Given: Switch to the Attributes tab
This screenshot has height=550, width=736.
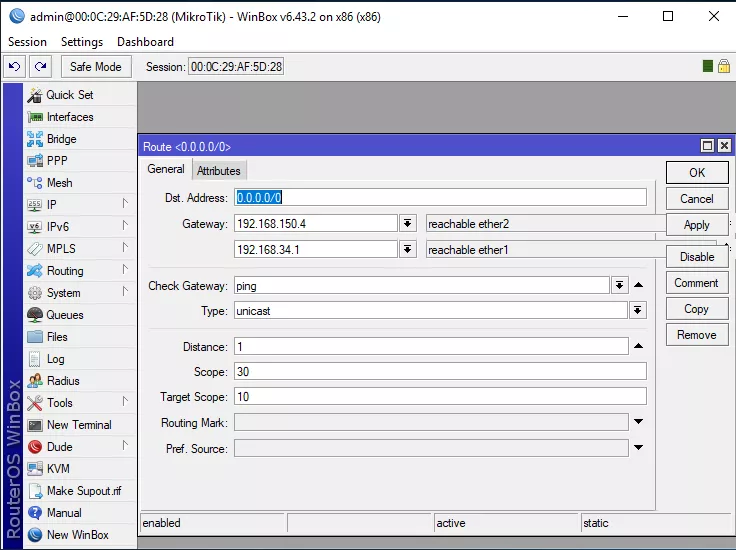Looking at the screenshot, I should 219,171.
